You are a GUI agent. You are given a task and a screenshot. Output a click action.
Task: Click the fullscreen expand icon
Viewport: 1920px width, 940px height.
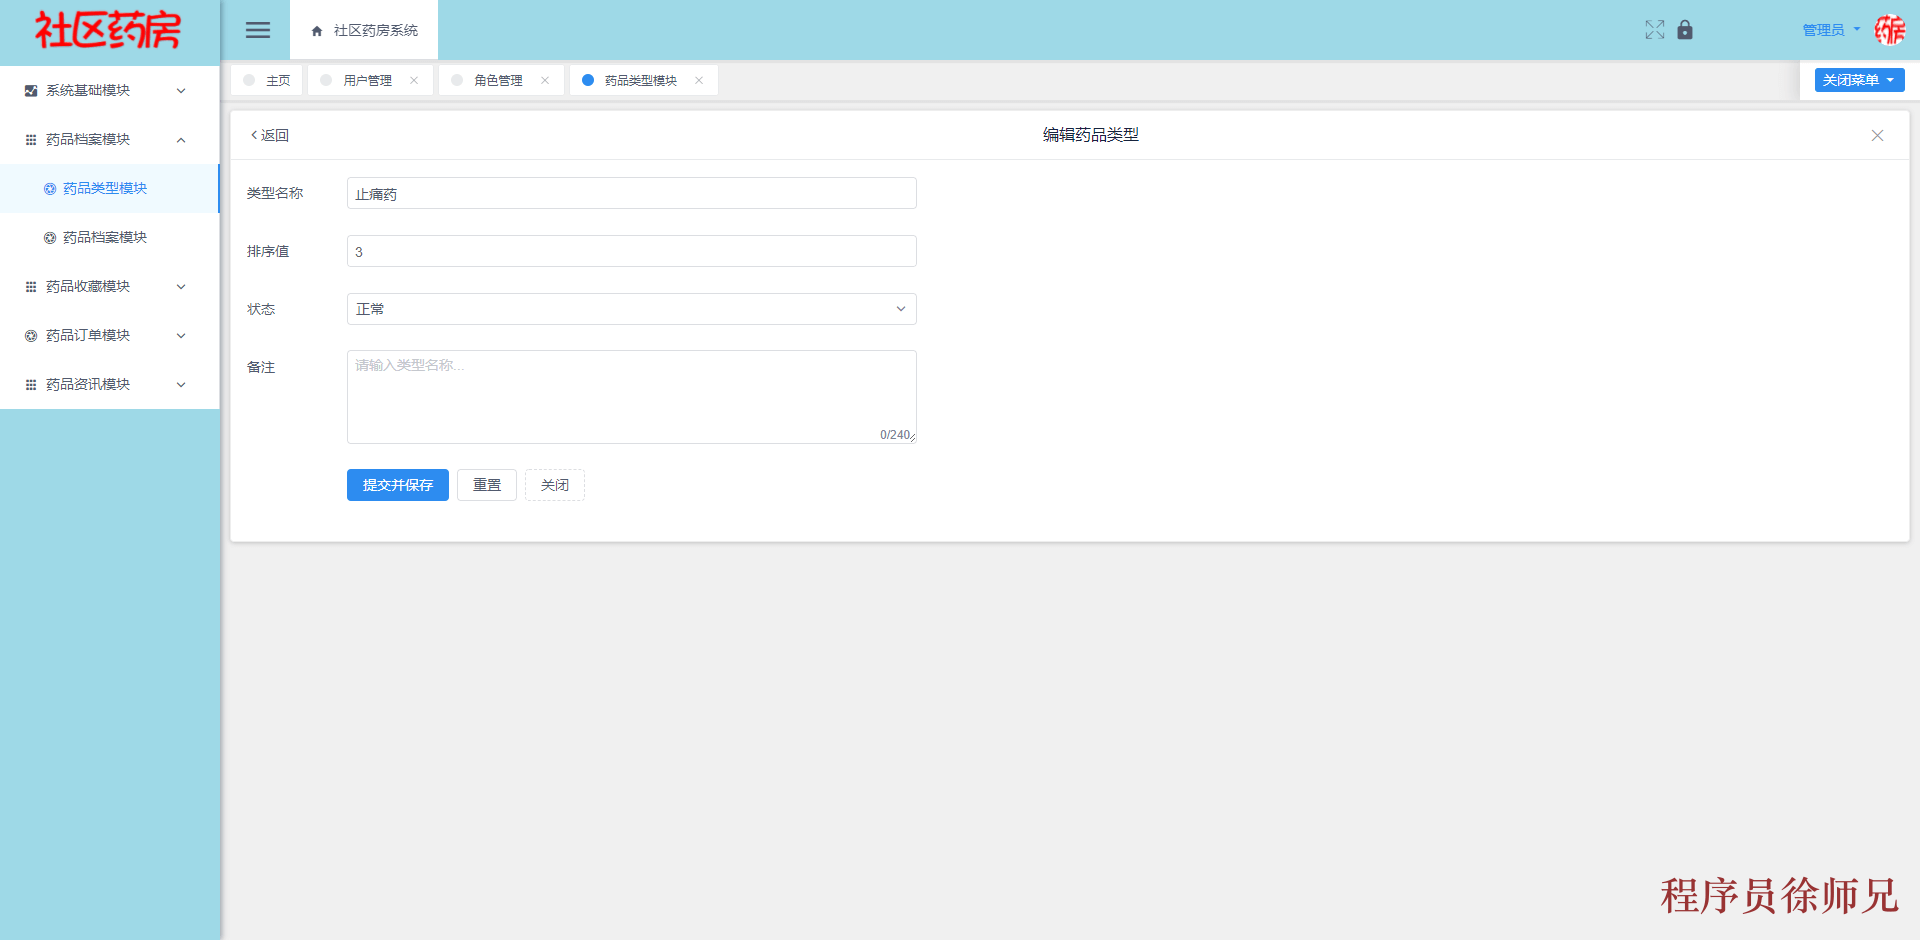pos(1655,30)
